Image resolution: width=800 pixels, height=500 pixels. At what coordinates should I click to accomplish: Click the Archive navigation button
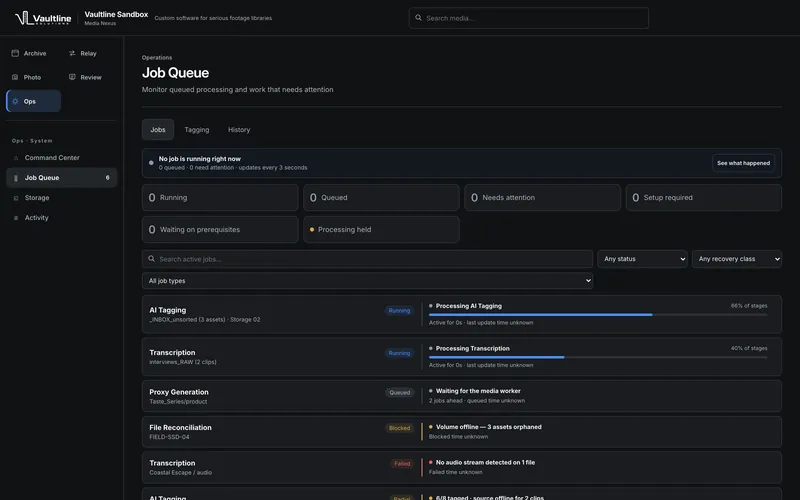(x=34, y=53)
